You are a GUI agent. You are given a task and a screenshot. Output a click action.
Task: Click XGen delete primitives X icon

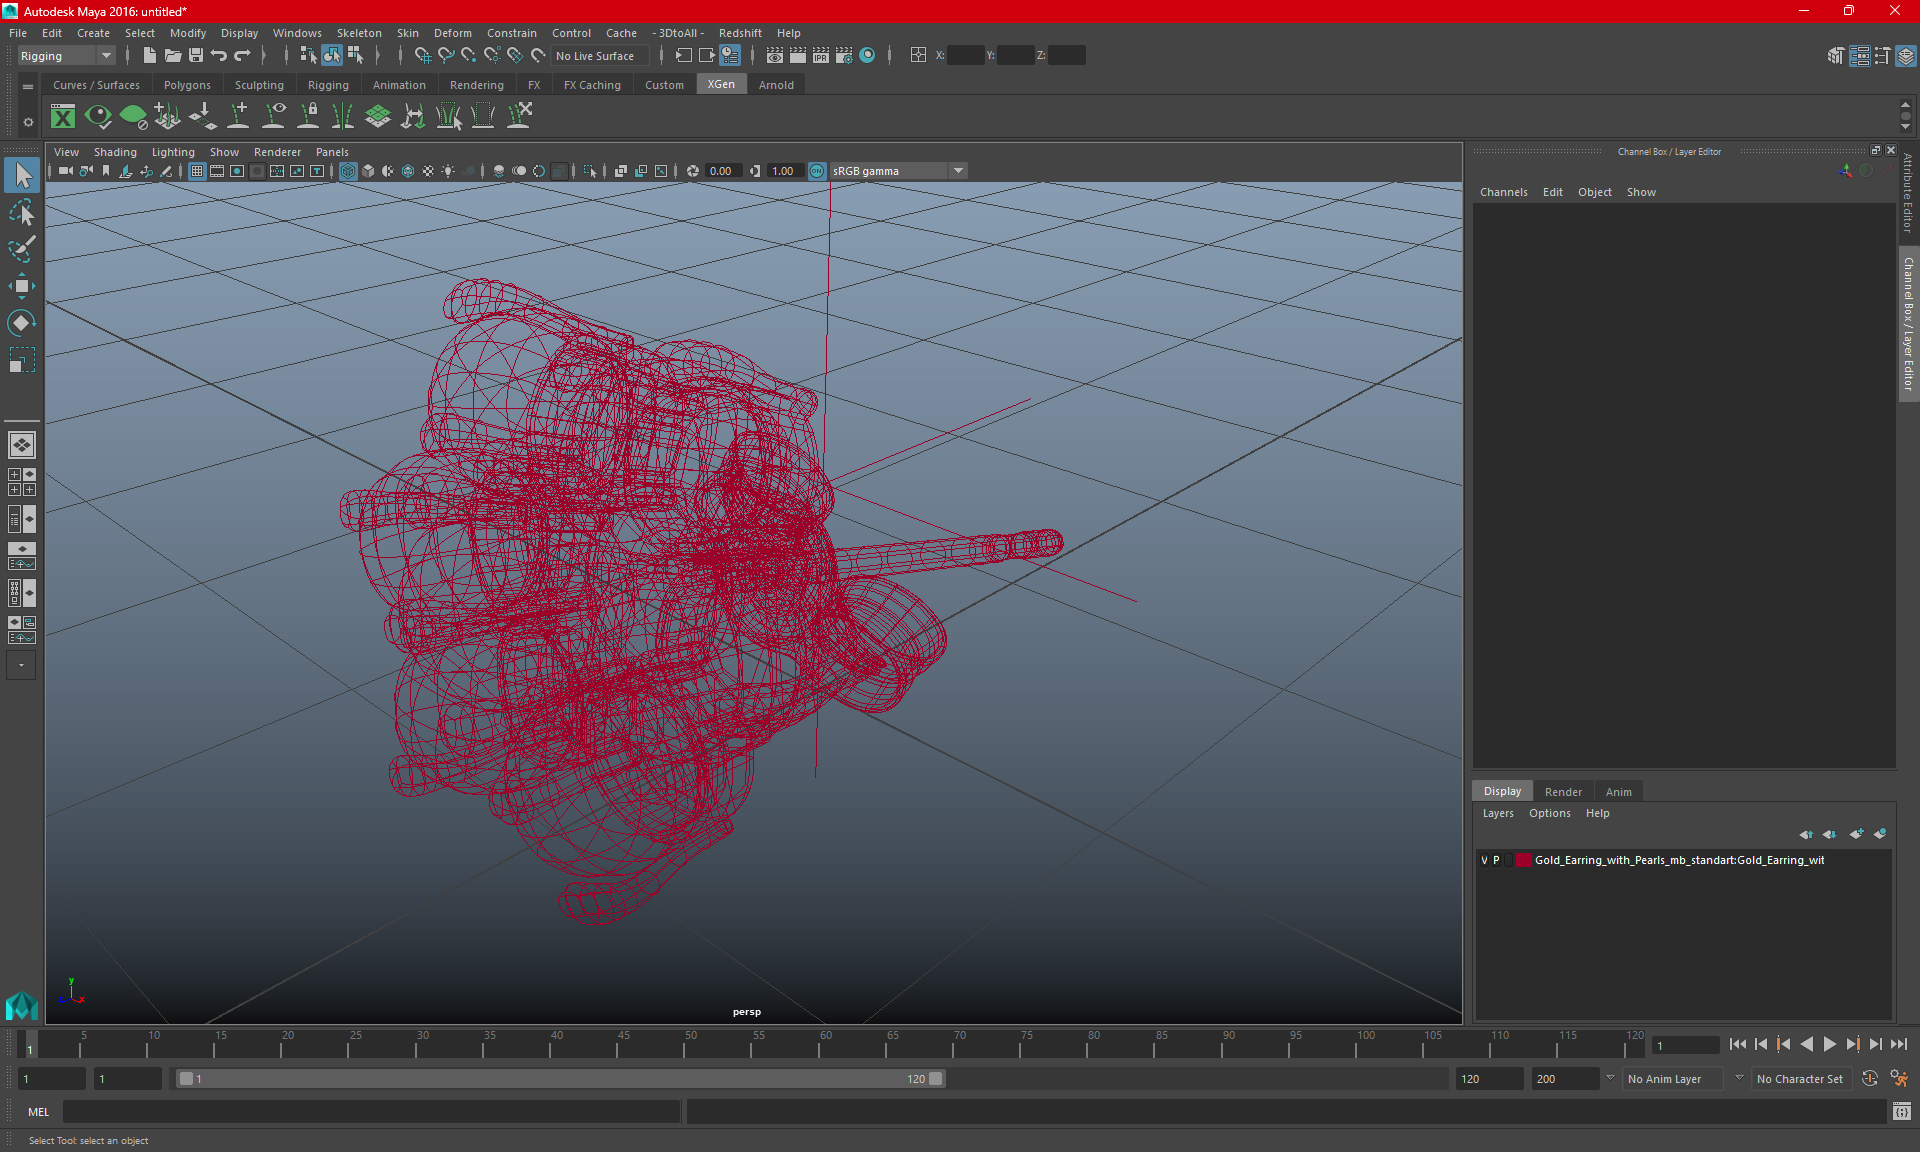pos(519,117)
